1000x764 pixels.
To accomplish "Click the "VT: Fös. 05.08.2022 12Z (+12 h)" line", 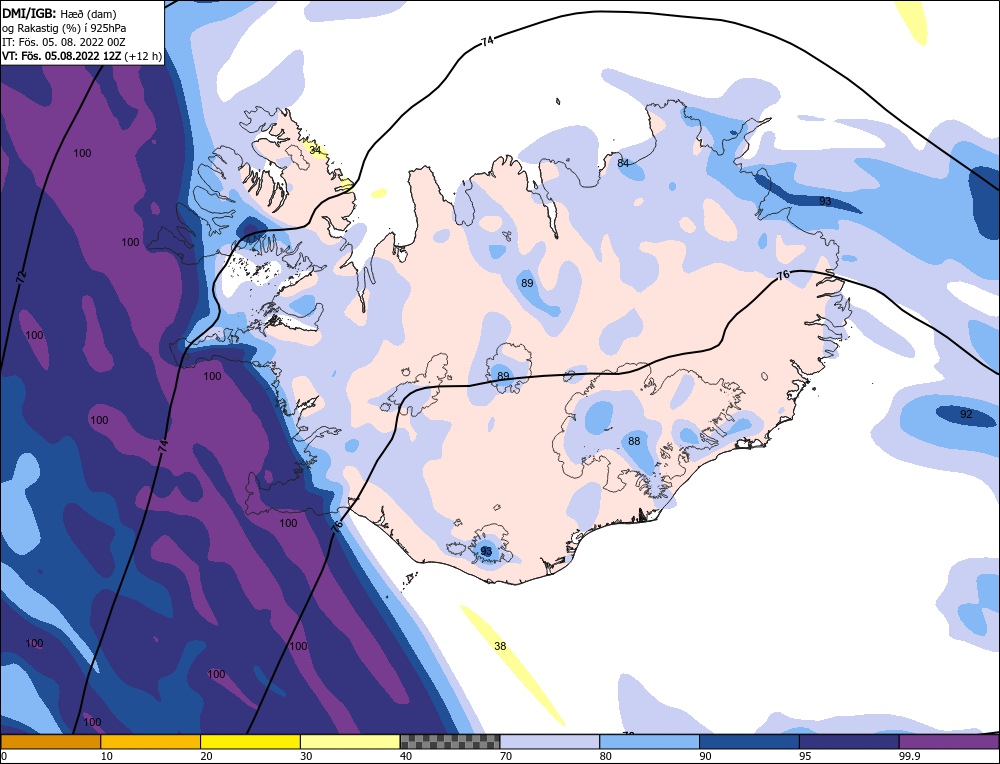I will click(82, 56).
